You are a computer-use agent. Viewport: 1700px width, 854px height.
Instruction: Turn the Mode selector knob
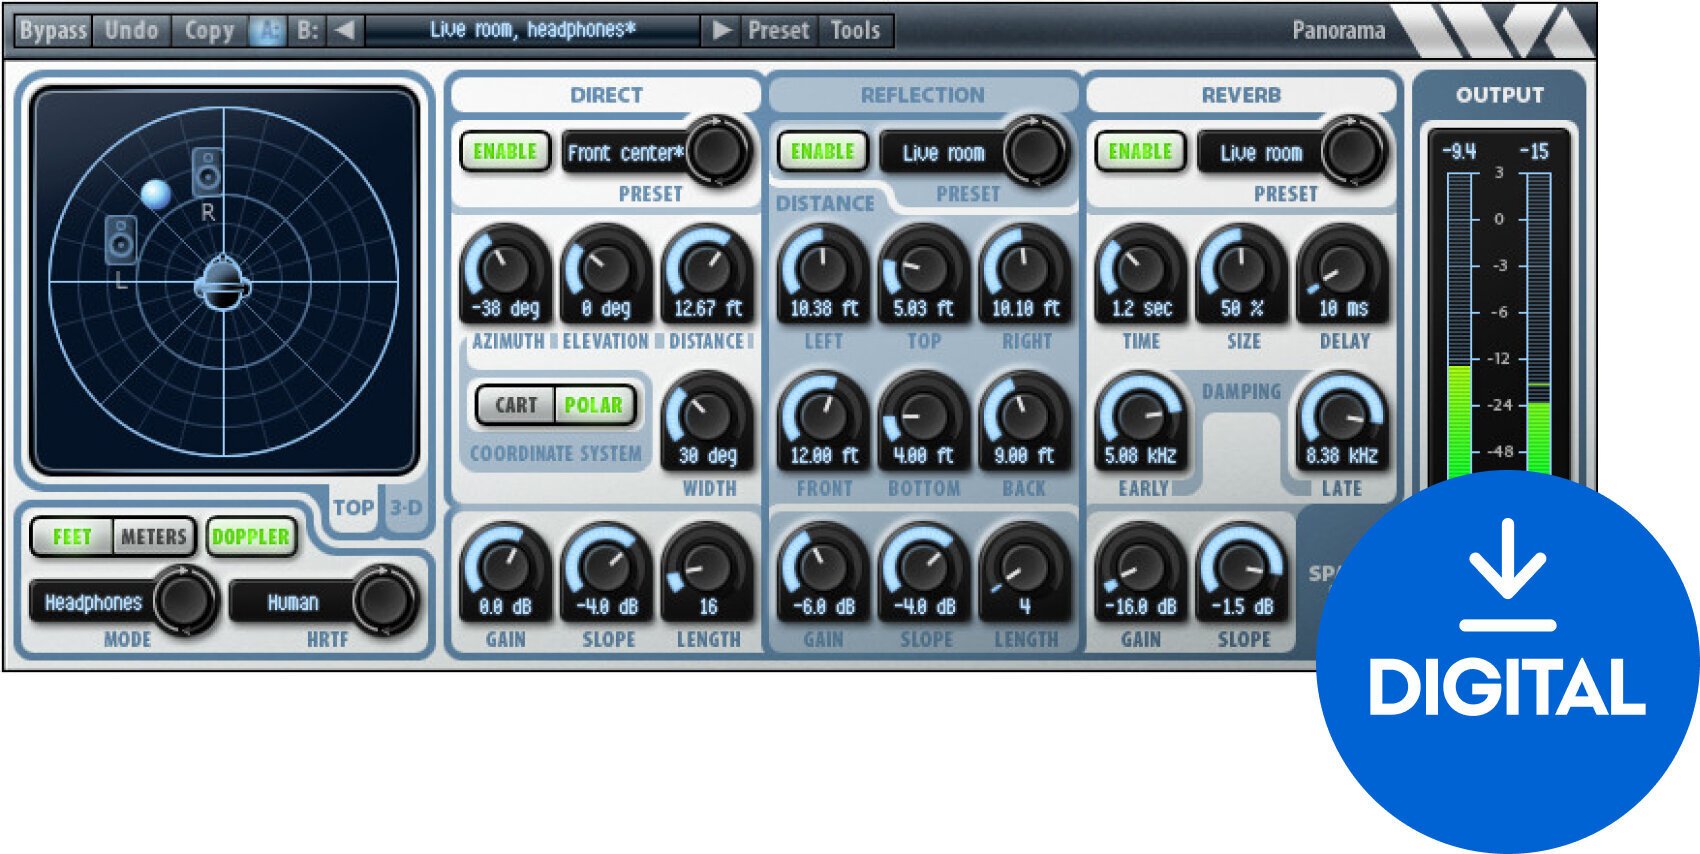[x=185, y=600]
